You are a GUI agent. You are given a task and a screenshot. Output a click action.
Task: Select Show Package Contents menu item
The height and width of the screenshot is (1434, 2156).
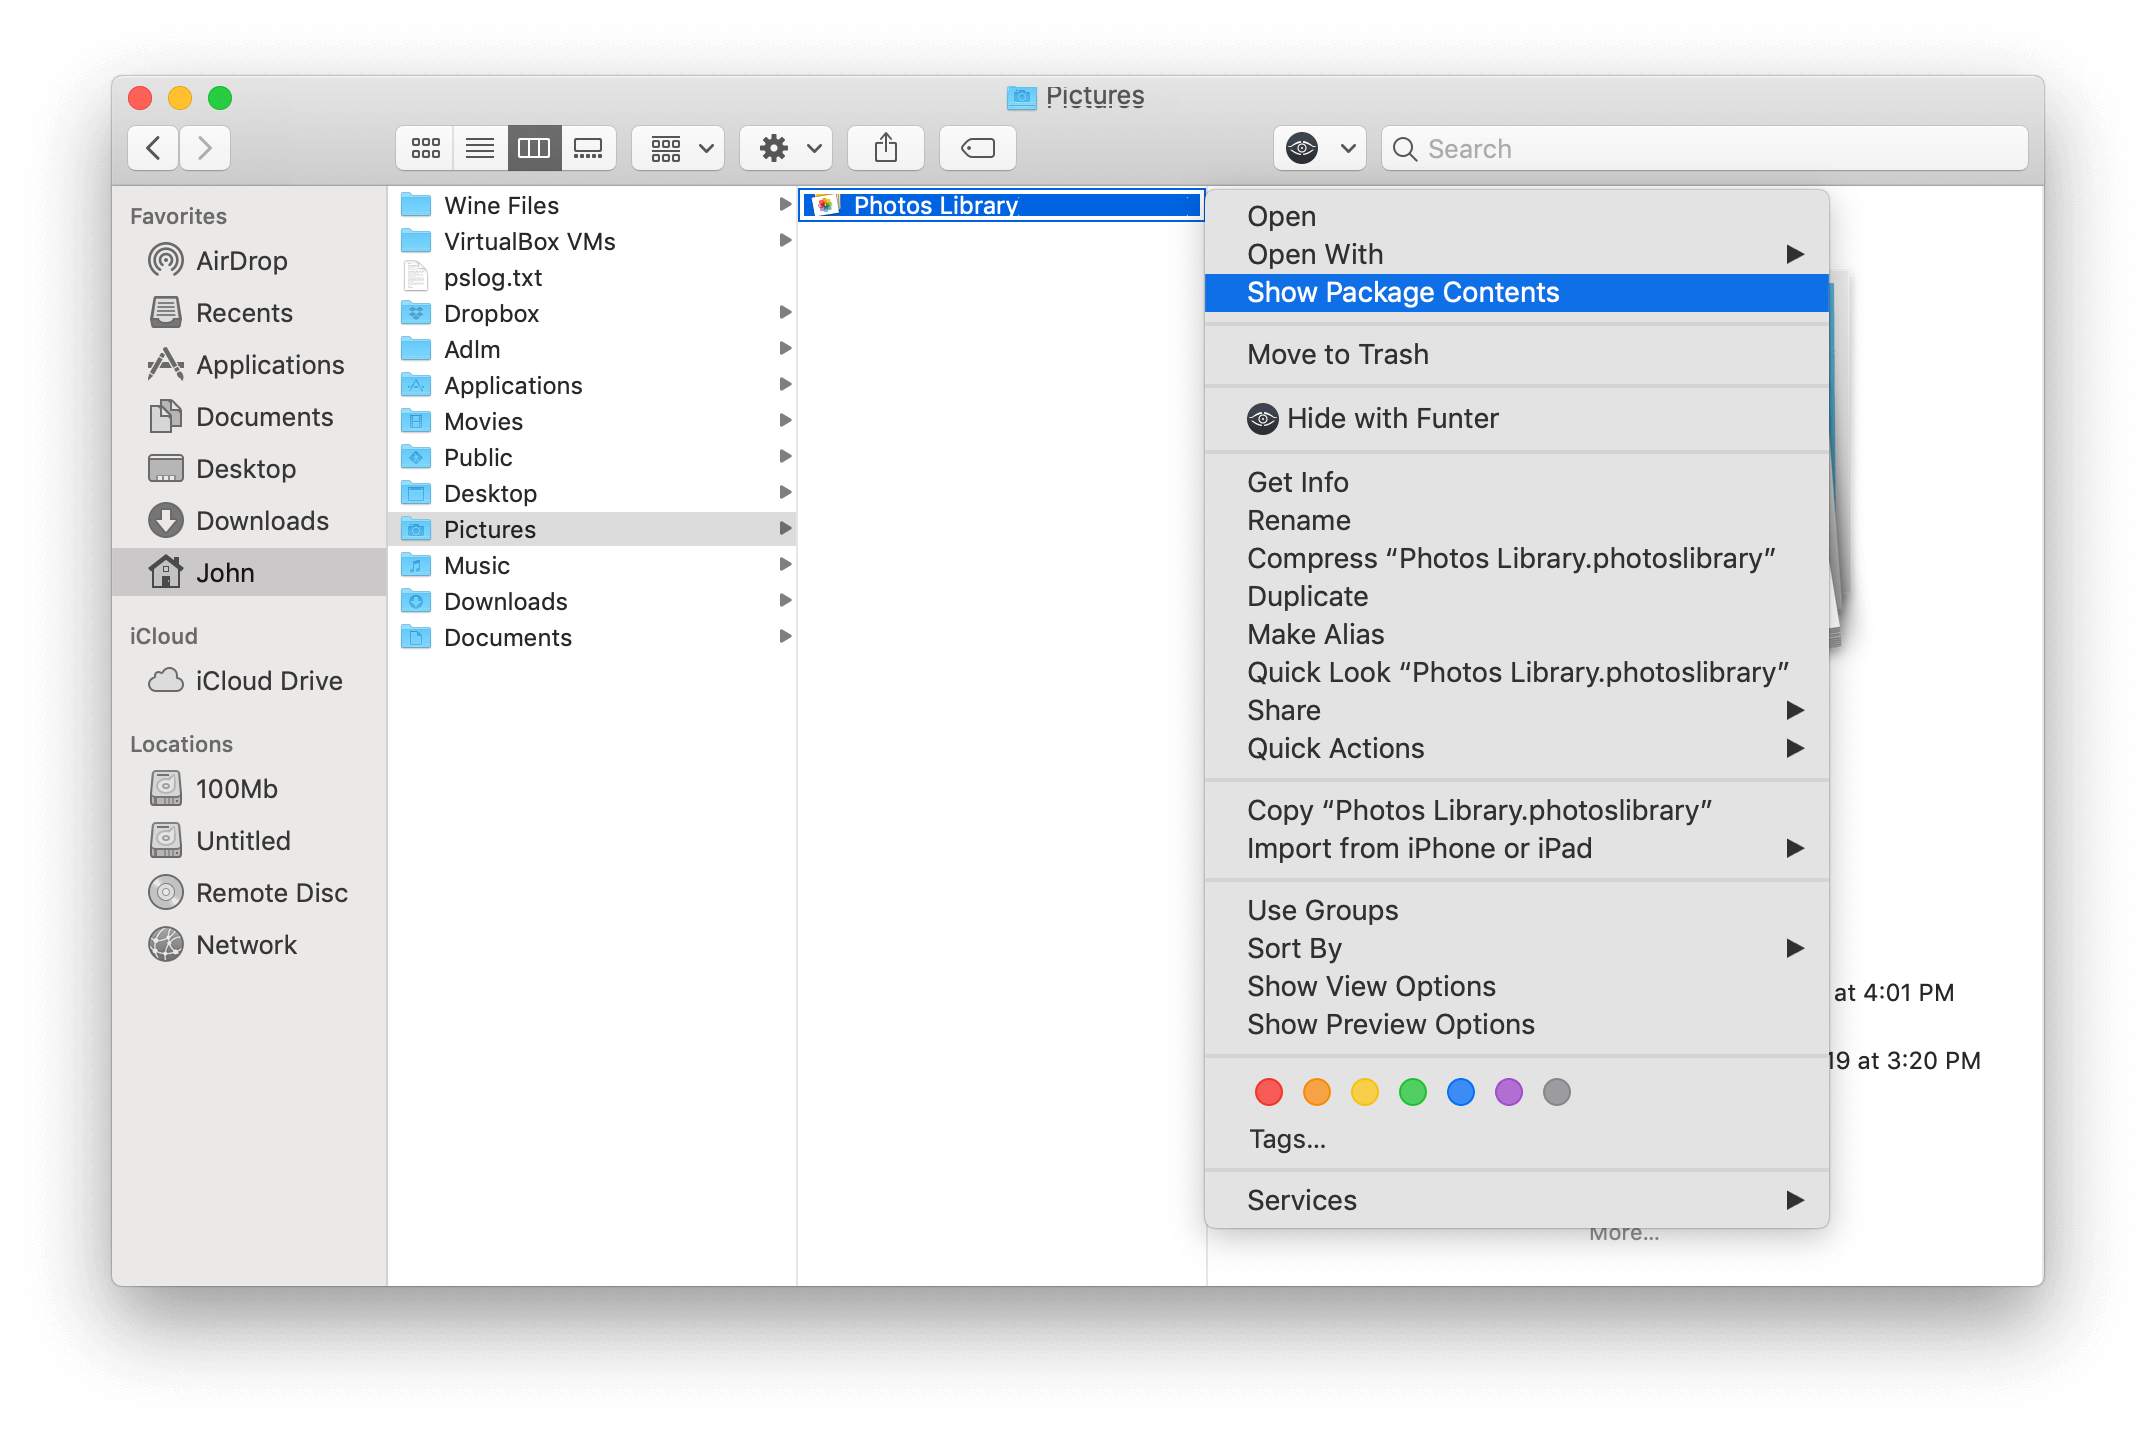(1524, 291)
